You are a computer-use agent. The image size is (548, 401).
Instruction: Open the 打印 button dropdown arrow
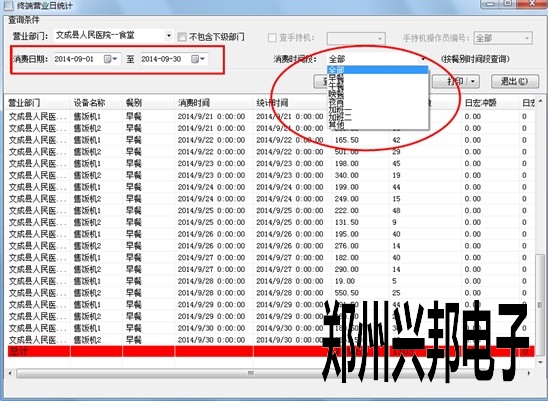click(473, 81)
